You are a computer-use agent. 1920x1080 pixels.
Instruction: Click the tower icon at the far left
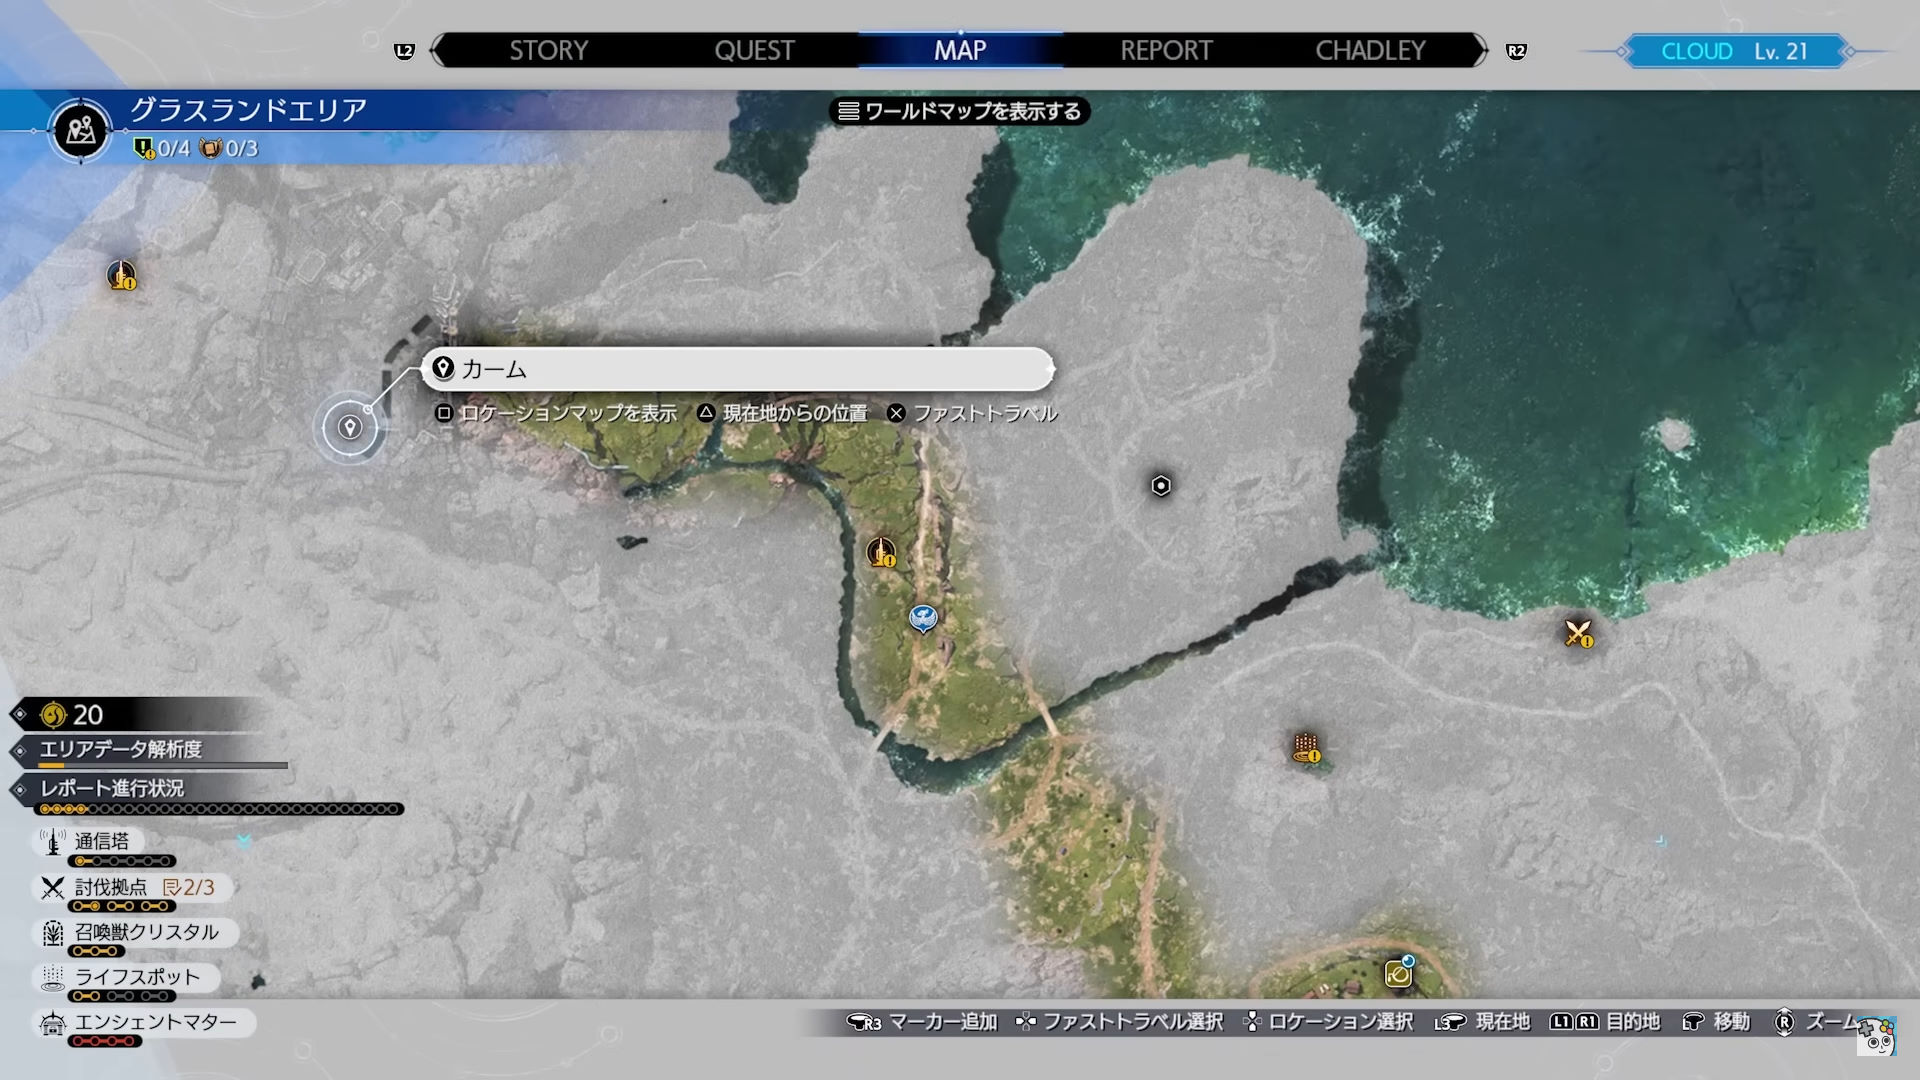click(122, 275)
